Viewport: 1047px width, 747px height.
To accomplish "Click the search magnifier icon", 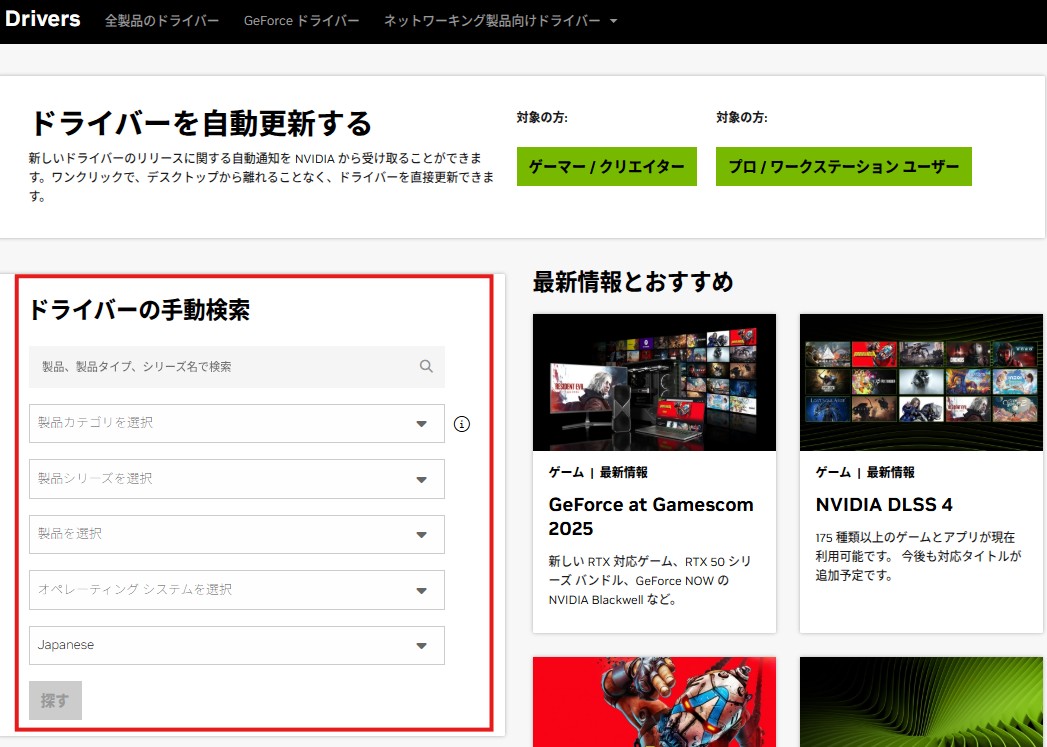I will coord(426,367).
